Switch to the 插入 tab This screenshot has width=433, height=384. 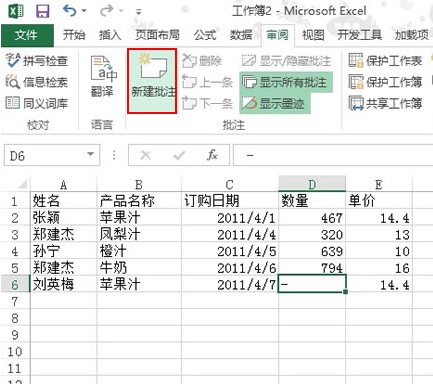pos(110,35)
